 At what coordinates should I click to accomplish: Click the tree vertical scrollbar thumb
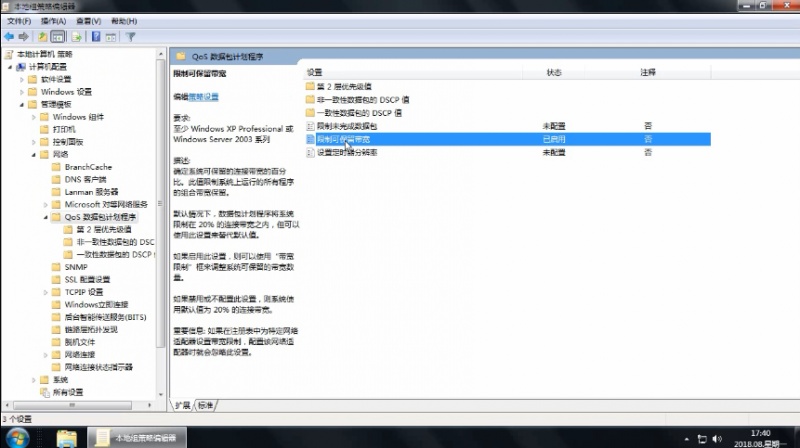click(161, 203)
